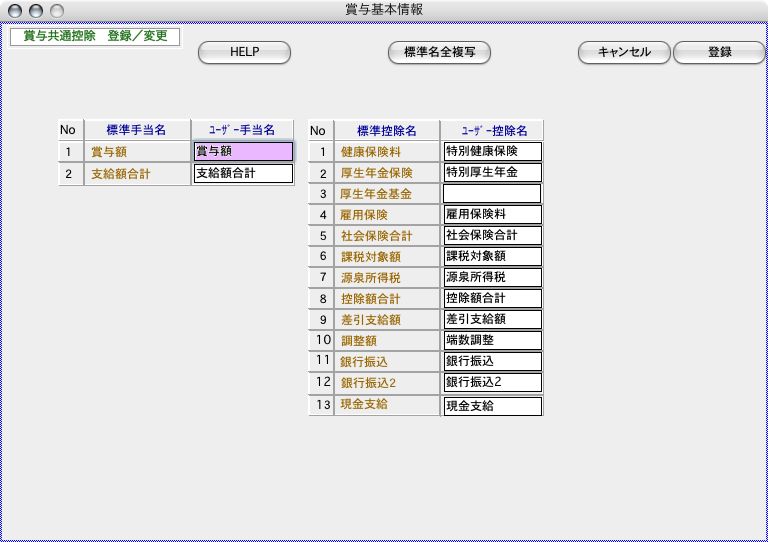Screen dimensions: 768x542
Task: Click the 特別厚生年金 input field
Action: click(x=492, y=173)
